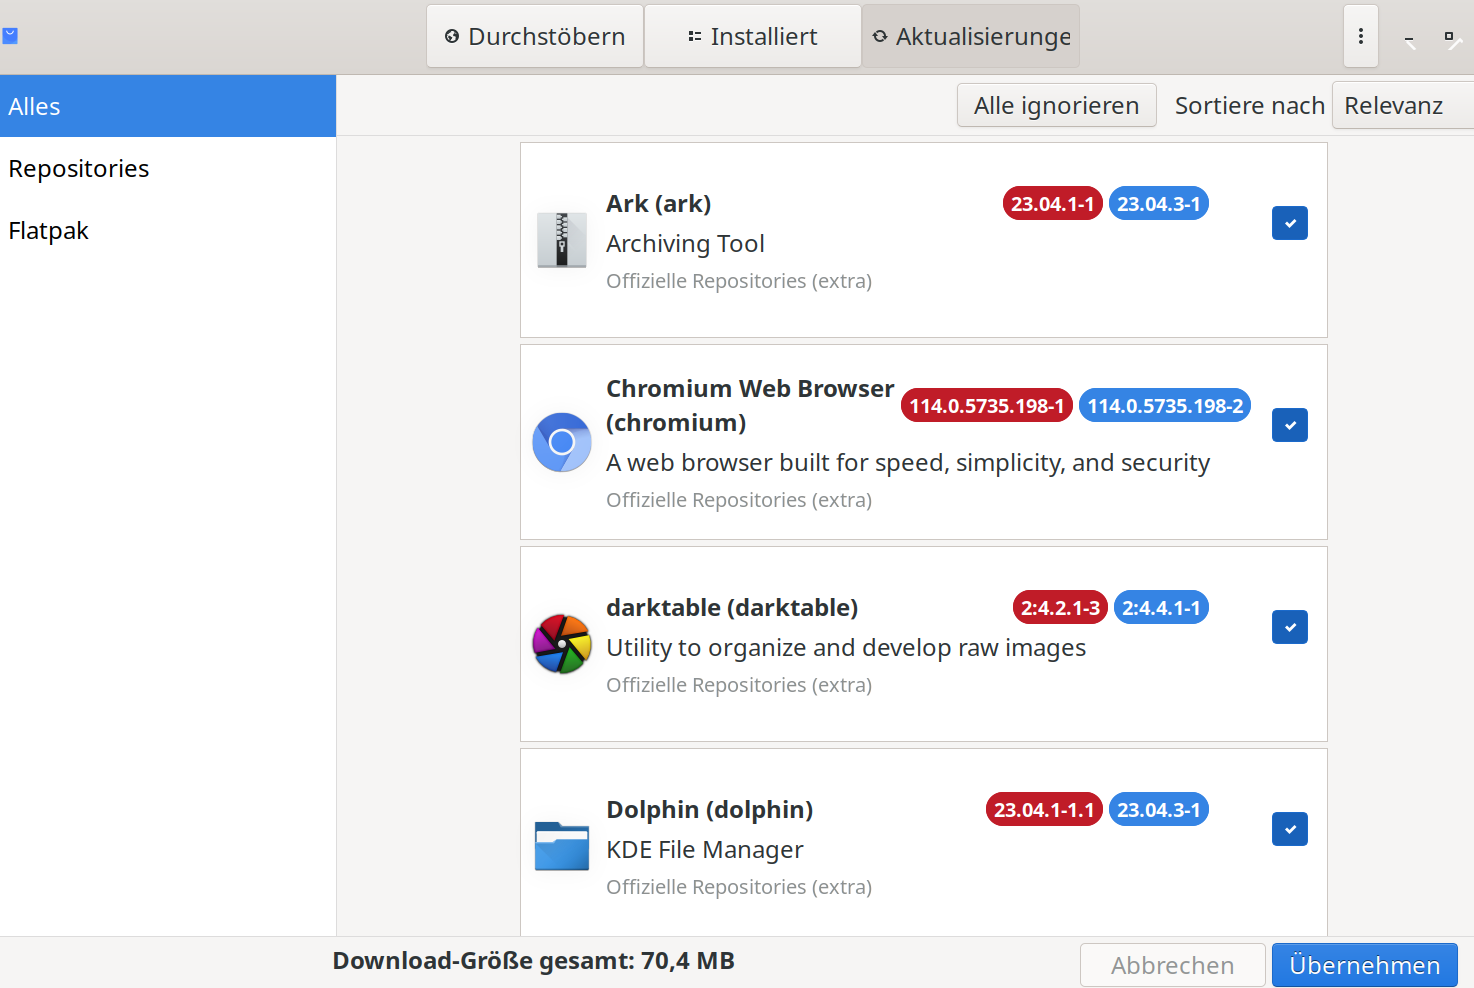The image size is (1474, 988).
Task: Click the app icon in title bar
Action: click(10, 36)
